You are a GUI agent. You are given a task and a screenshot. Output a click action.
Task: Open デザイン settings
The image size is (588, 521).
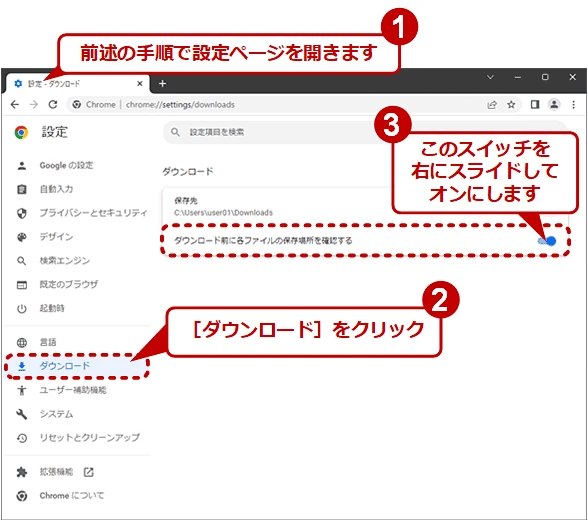[77, 237]
